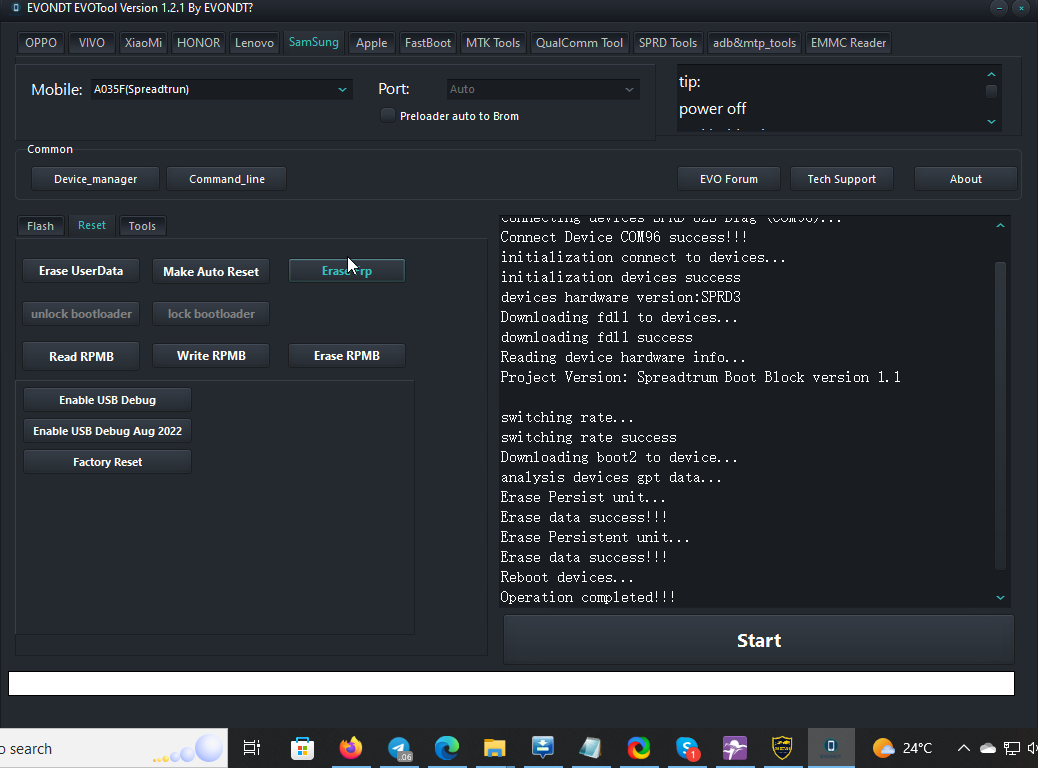Open the QualComm Tool tab
The image size is (1038, 768).
[x=579, y=43]
